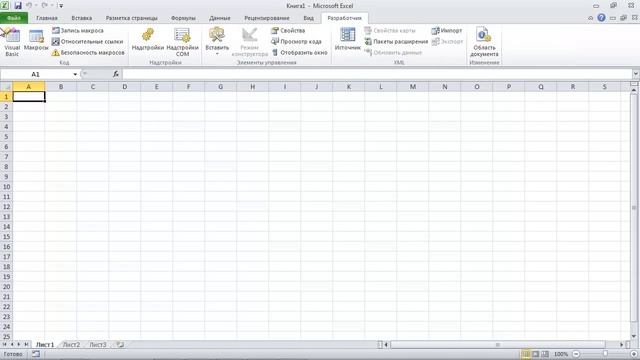Click the Insert Function fx button

click(x=116, y=74)
